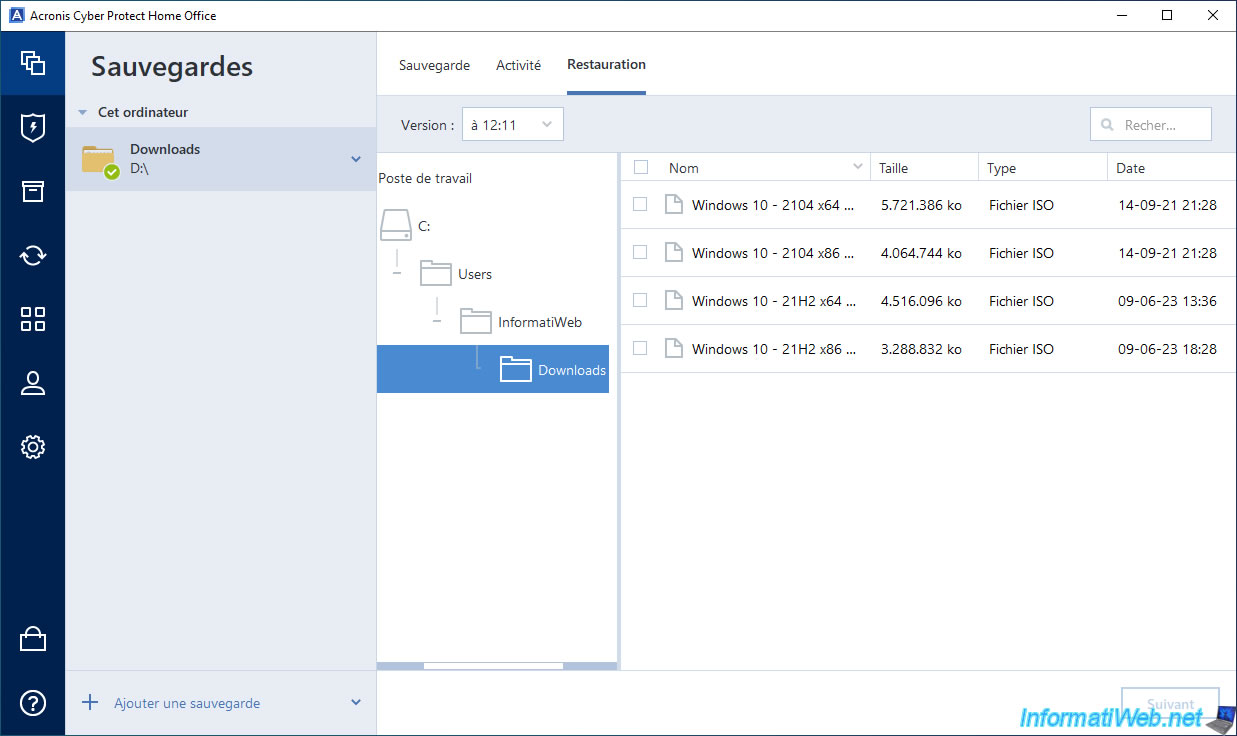Sort by the Taille column header

[x=924, y=168]
